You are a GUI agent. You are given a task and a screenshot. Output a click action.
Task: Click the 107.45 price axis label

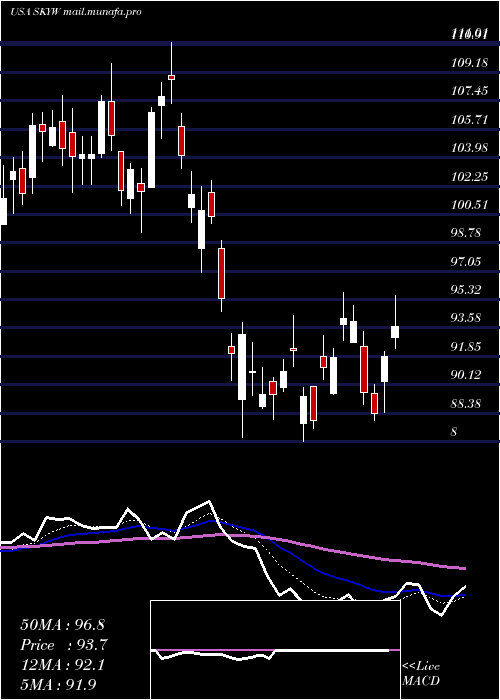coord(467,91)
